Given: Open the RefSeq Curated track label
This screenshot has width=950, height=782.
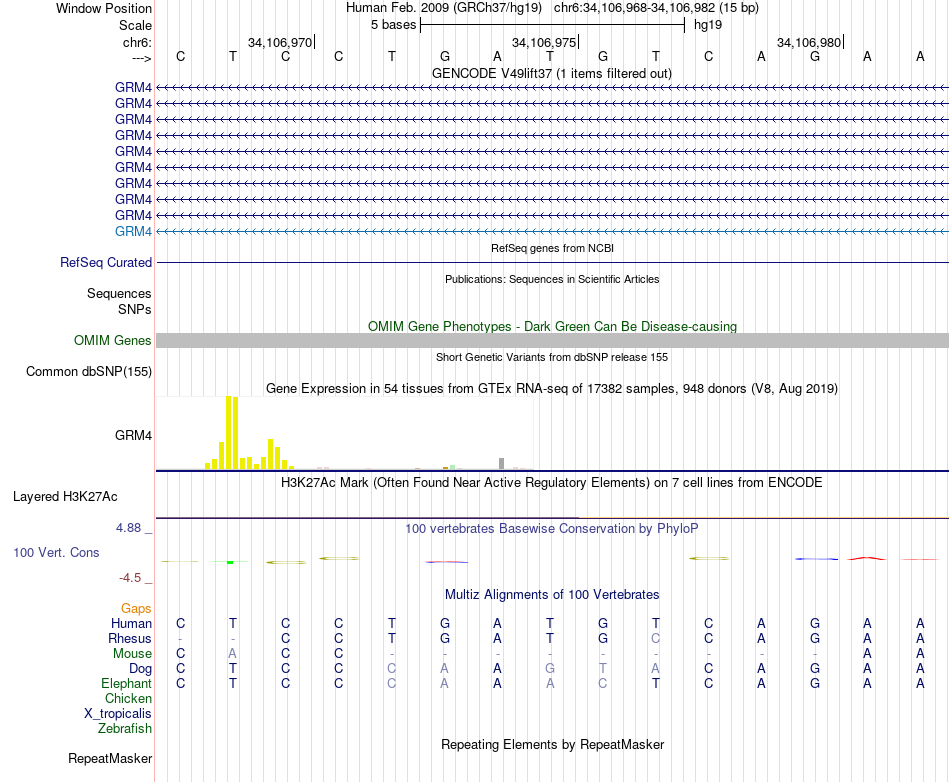Looking at the screenshot, I should [106, 262].
